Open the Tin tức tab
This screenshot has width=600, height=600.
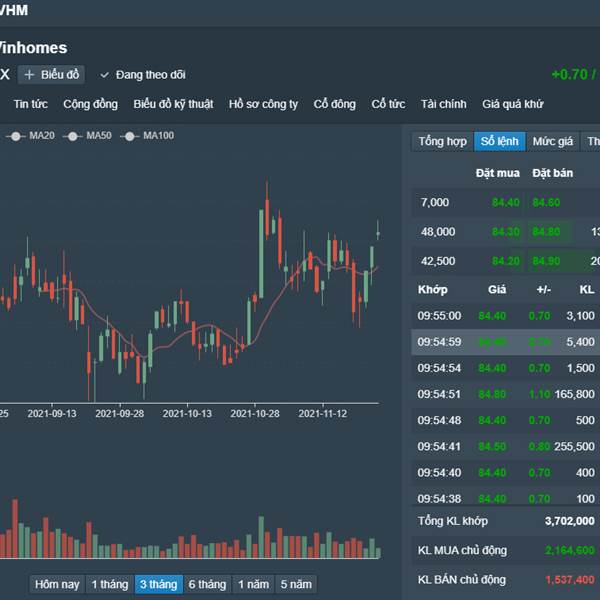pos(31,104)
